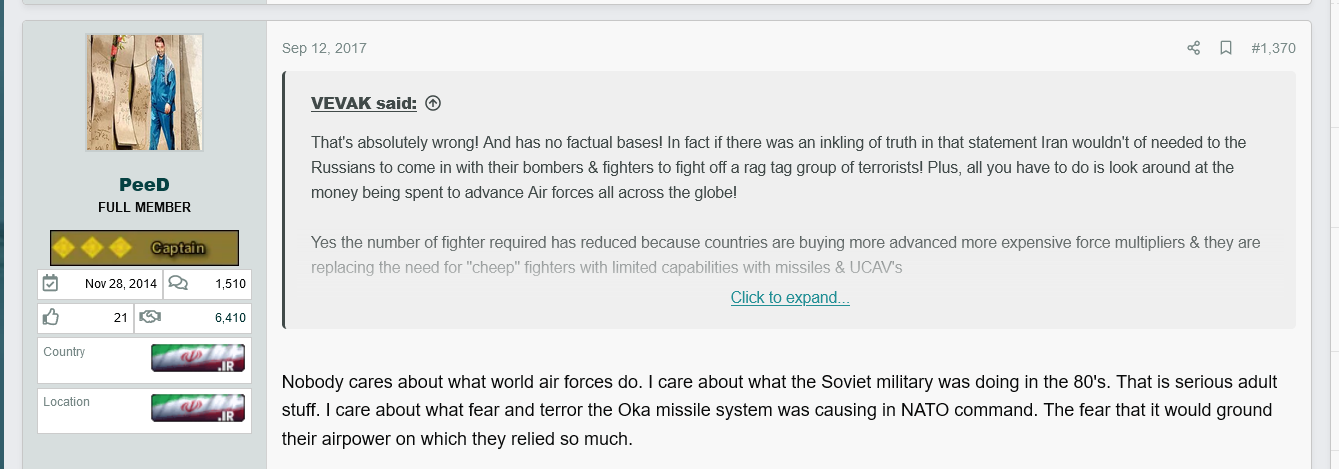Click the Nov 28, 2014 join date
Image resolution: width=1339 pixels, height=469 pixels.
click(121, 284)
